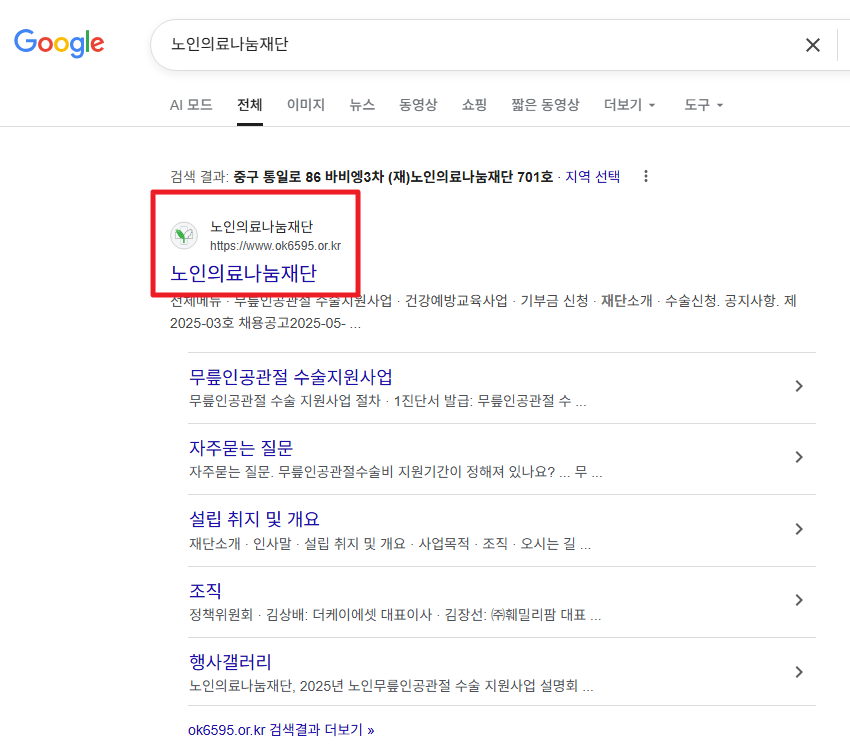Click the 노인의료나눔재단 site favicon
The width and height of the screenshot is (850, 756).
[183, 235]
